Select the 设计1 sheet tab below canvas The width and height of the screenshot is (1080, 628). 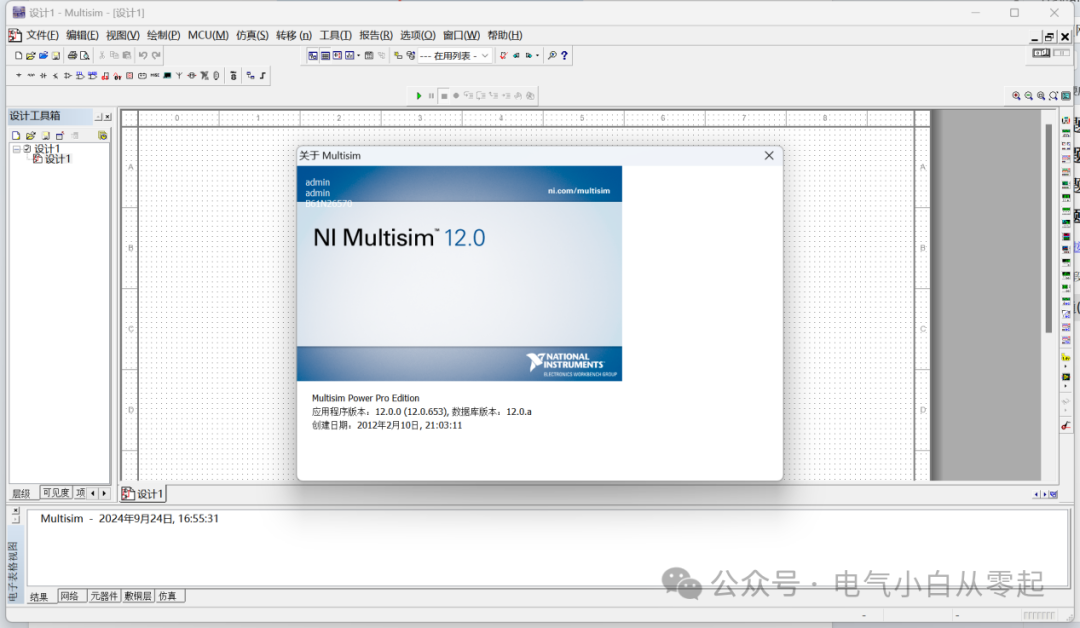(x=143, y=494)
